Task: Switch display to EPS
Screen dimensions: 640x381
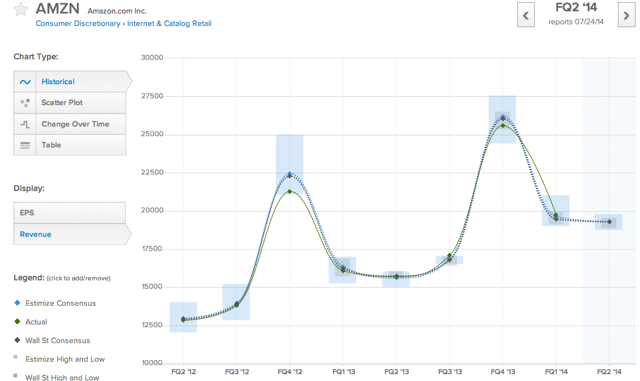Action: (70, 213)
